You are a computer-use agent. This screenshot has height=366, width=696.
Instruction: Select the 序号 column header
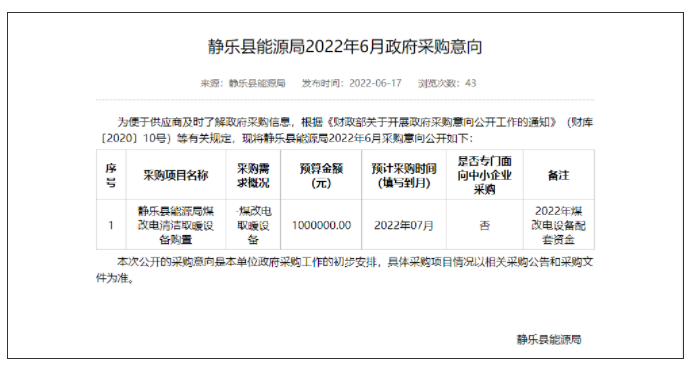[111, 175]
